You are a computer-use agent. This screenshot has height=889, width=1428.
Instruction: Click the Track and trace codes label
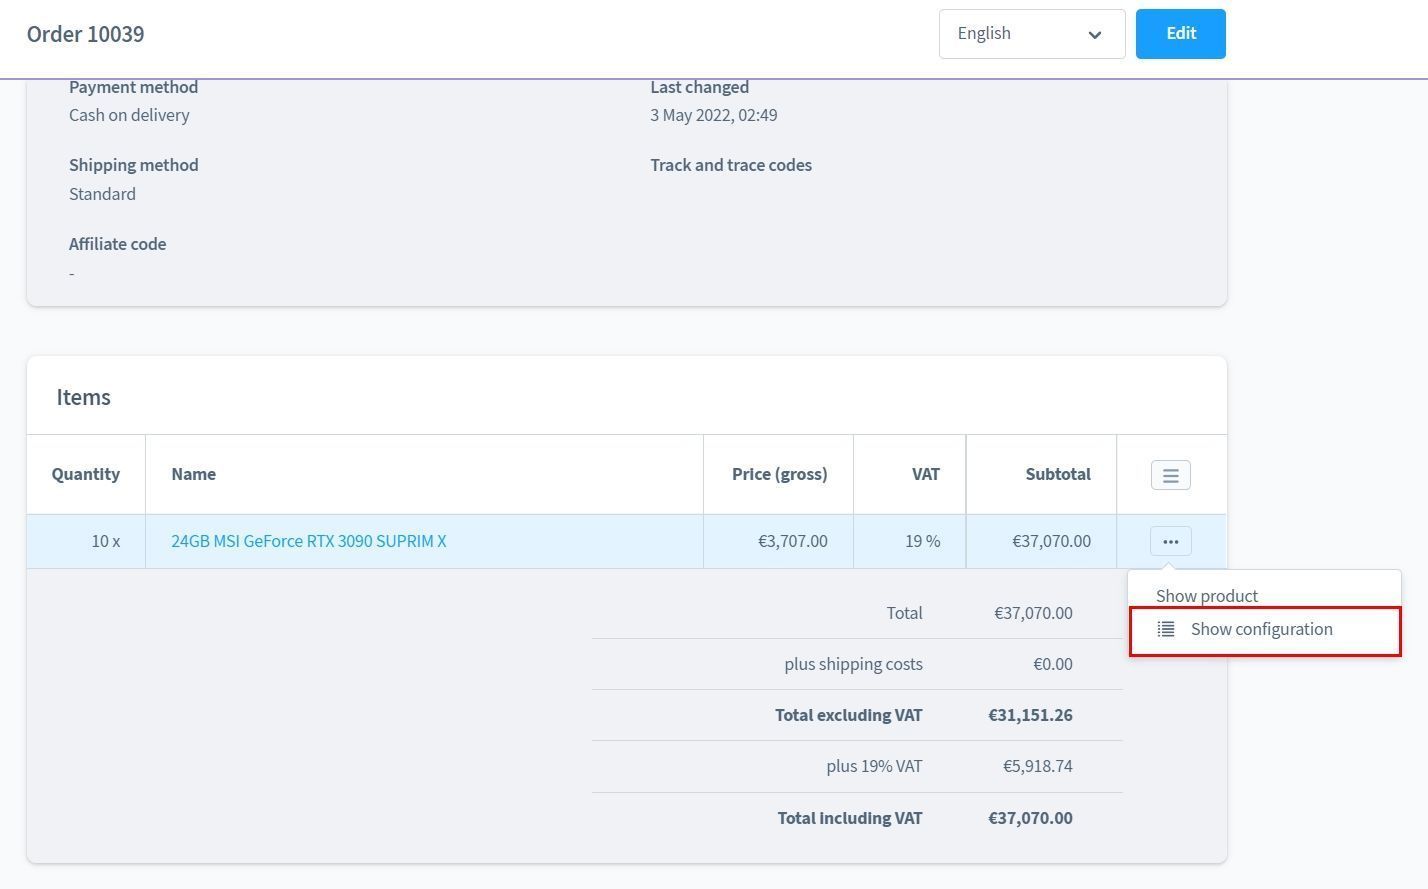pyautogui.click(x=730, y=165)
